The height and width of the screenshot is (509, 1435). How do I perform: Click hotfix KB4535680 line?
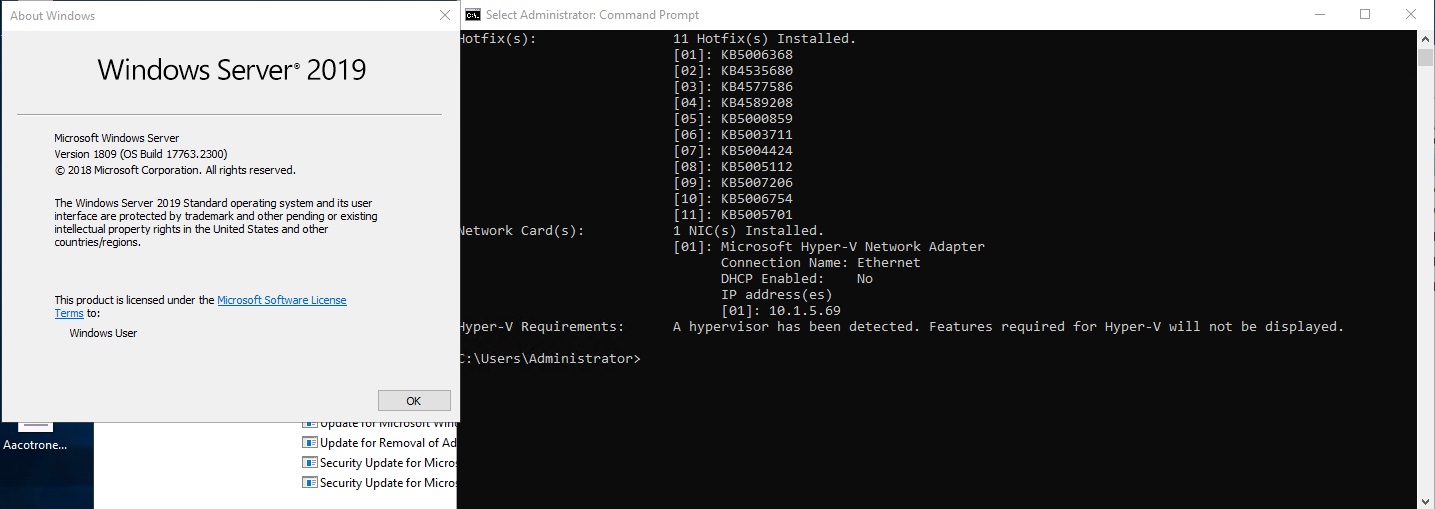(x=733, y=71)
